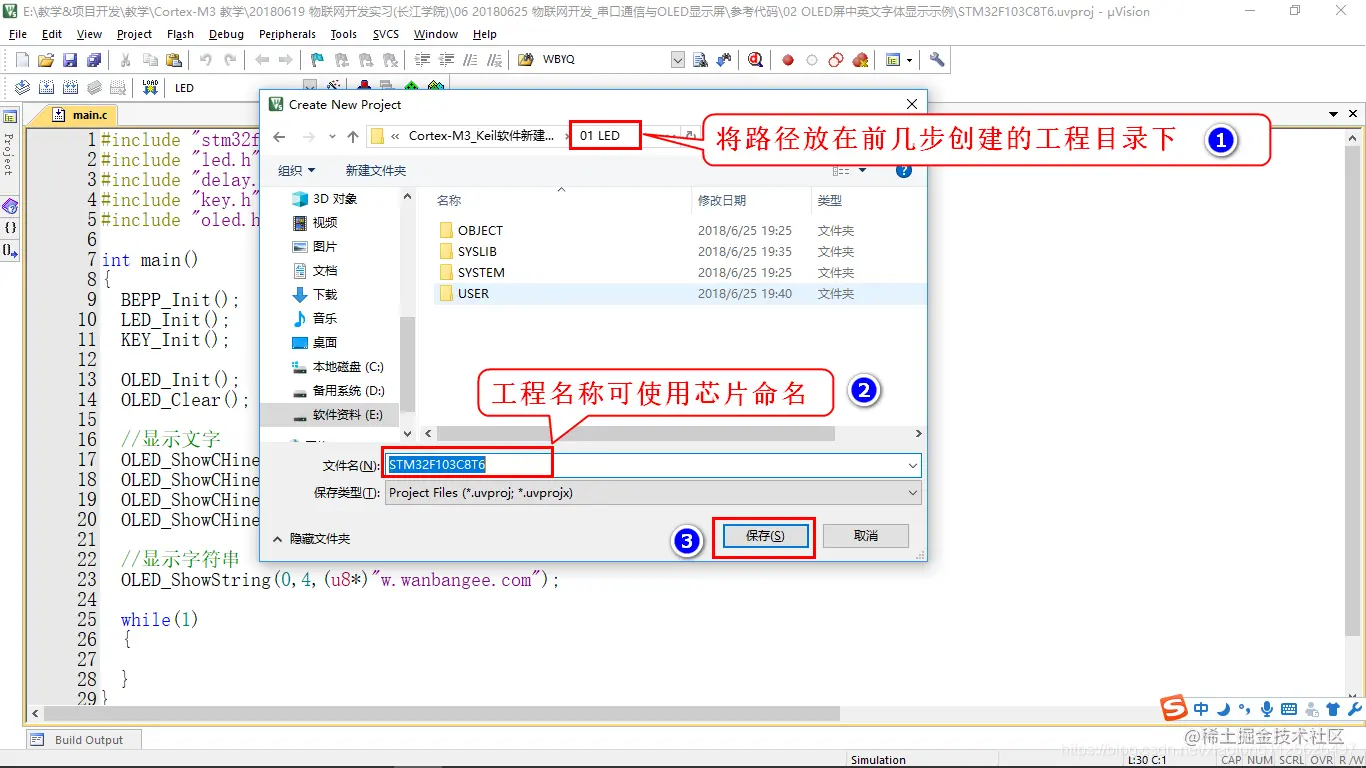Click the Save All toolbar icon
Screen dimensions: 1366x768
coord(94,60)
